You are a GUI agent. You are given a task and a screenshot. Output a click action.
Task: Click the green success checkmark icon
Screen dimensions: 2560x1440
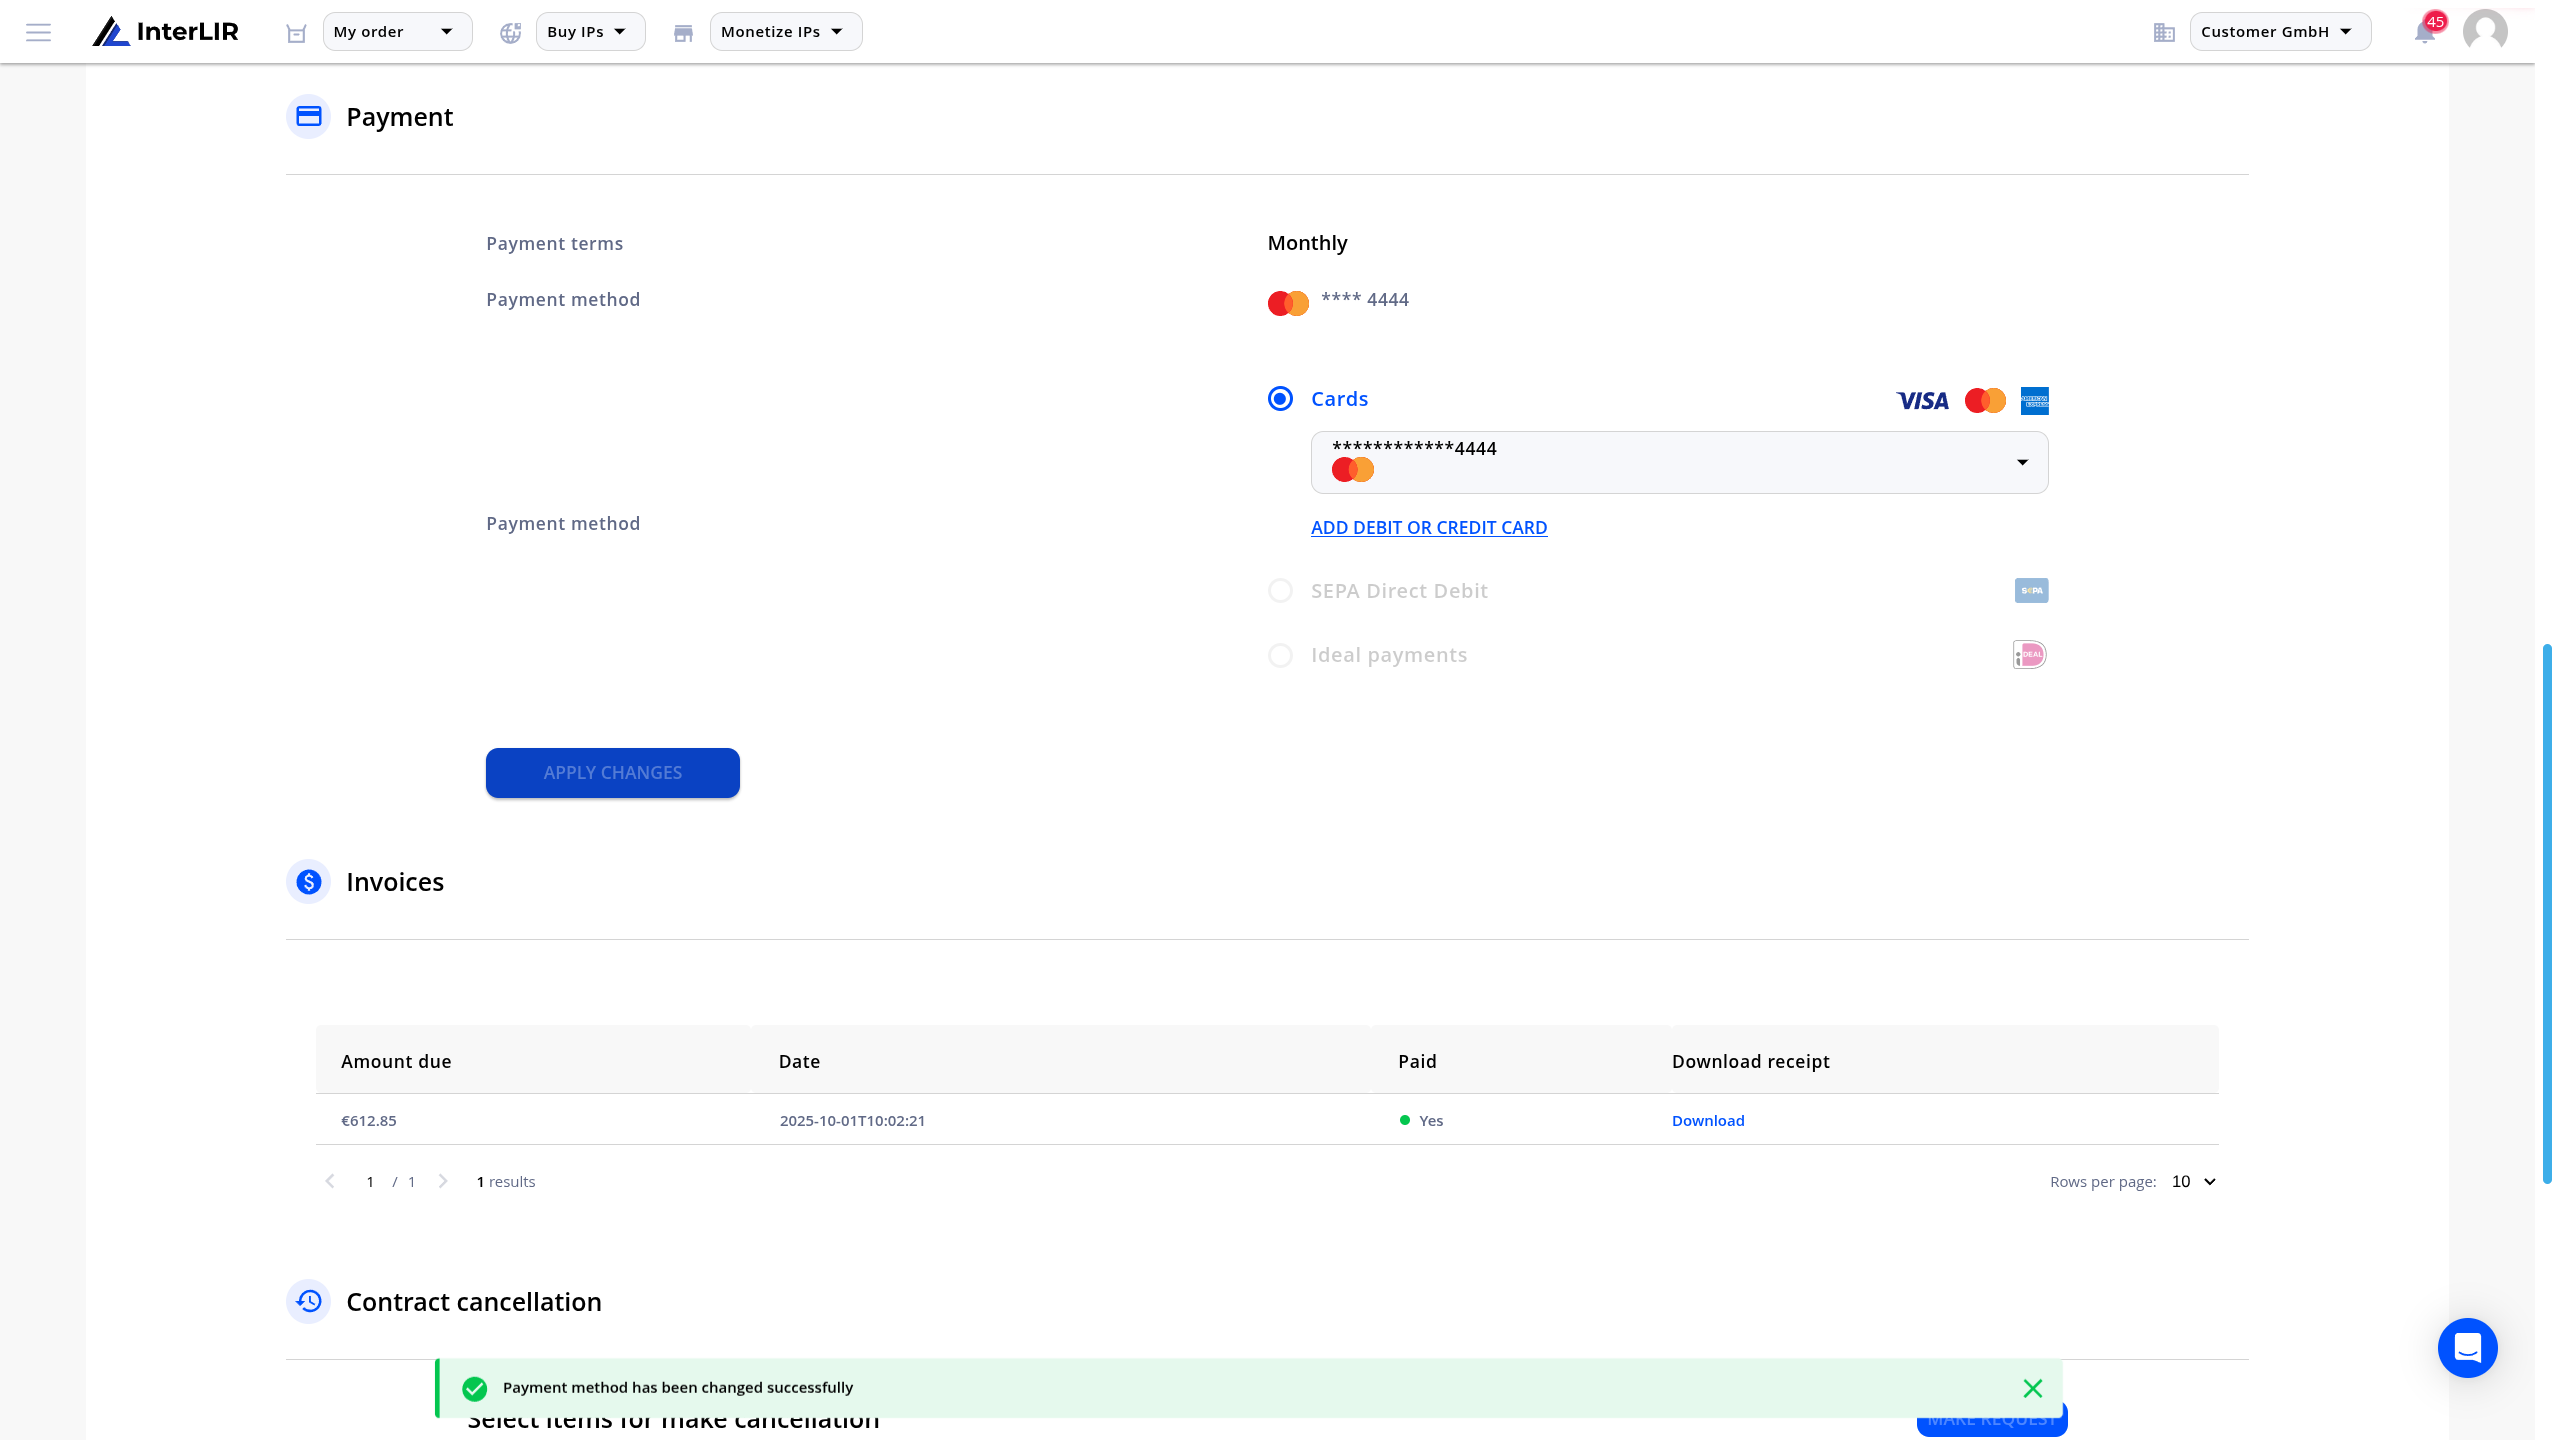tap(475, 1389)
